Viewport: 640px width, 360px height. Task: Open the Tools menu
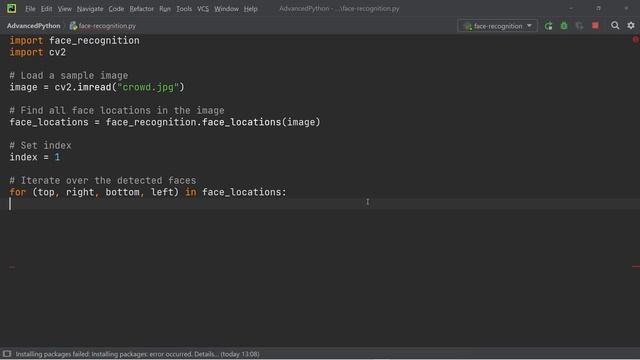pos(184,9)
